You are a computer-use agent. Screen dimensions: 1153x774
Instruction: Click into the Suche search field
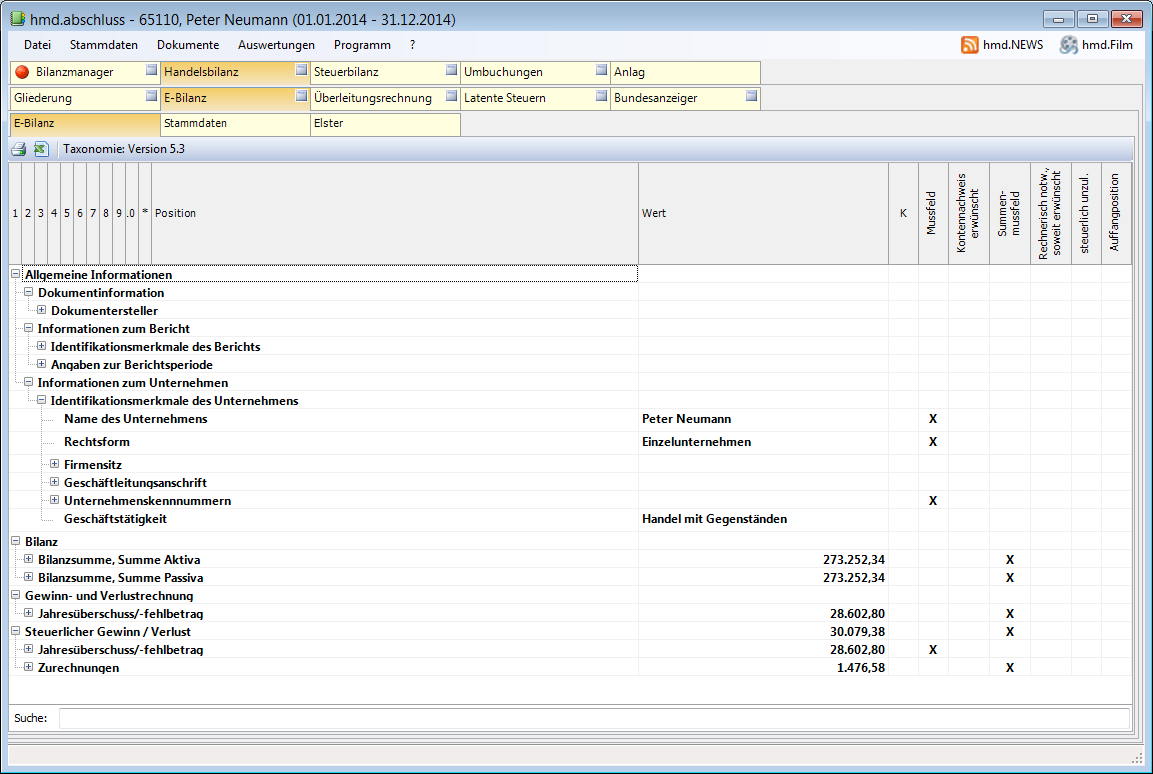tap(594, 718)
